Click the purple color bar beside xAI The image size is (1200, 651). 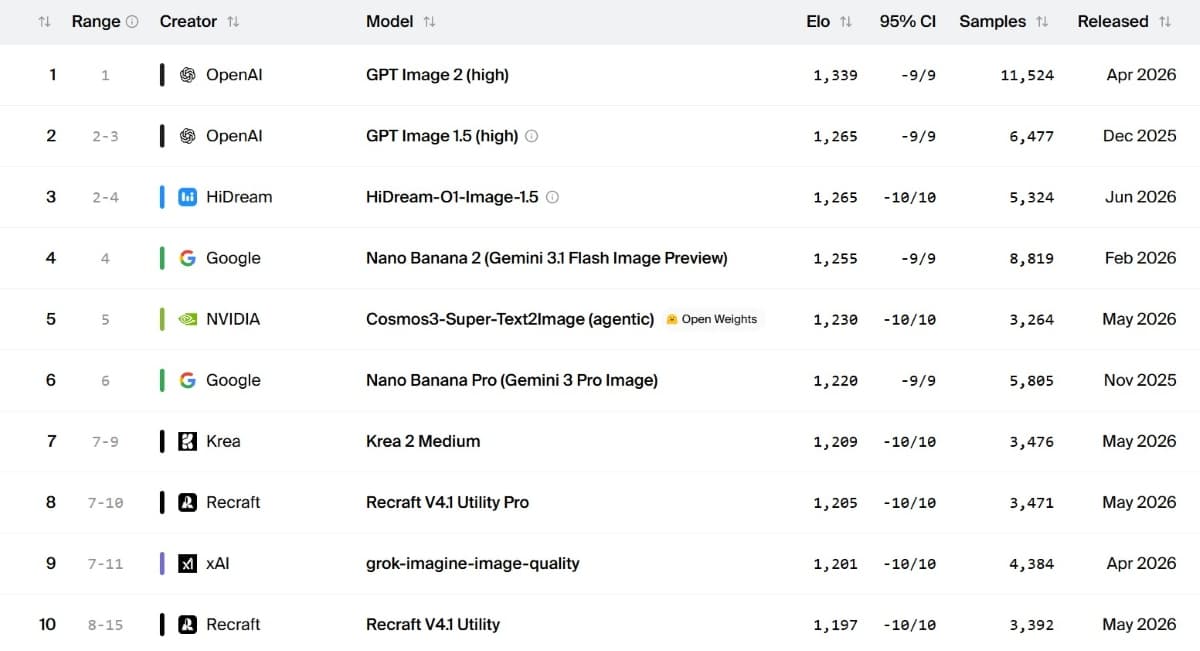point(162,563)
